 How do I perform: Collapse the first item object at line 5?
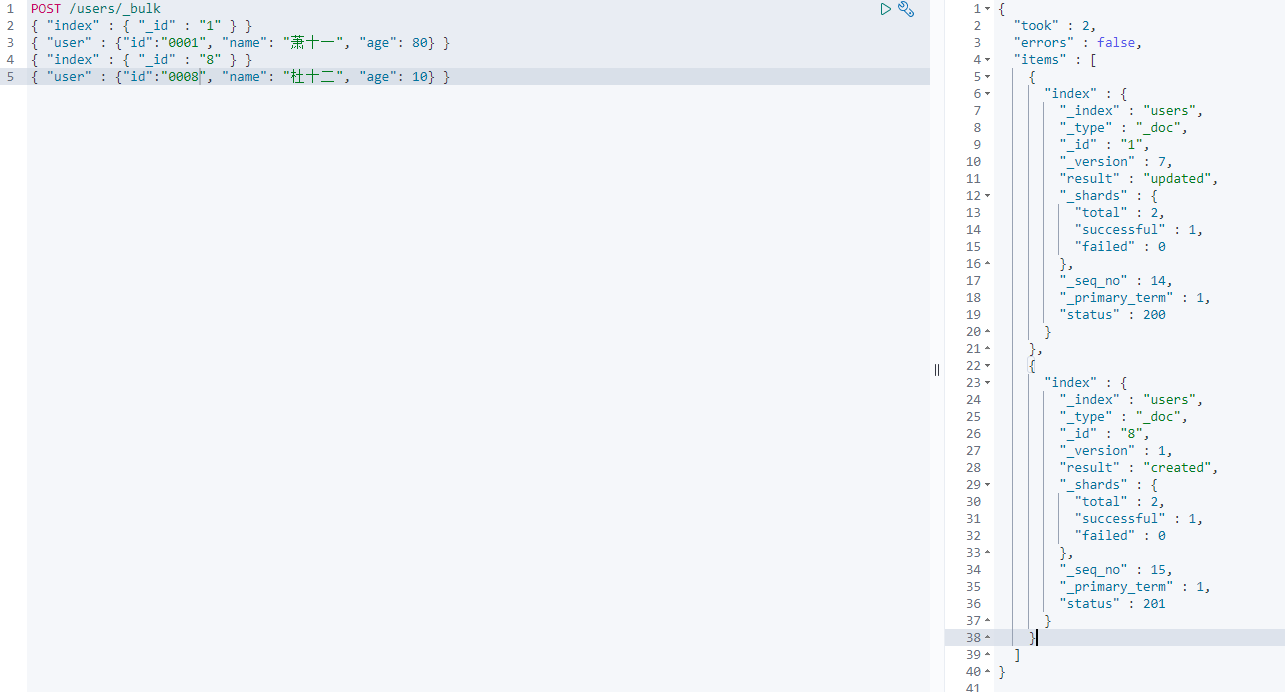coord(988,77)
